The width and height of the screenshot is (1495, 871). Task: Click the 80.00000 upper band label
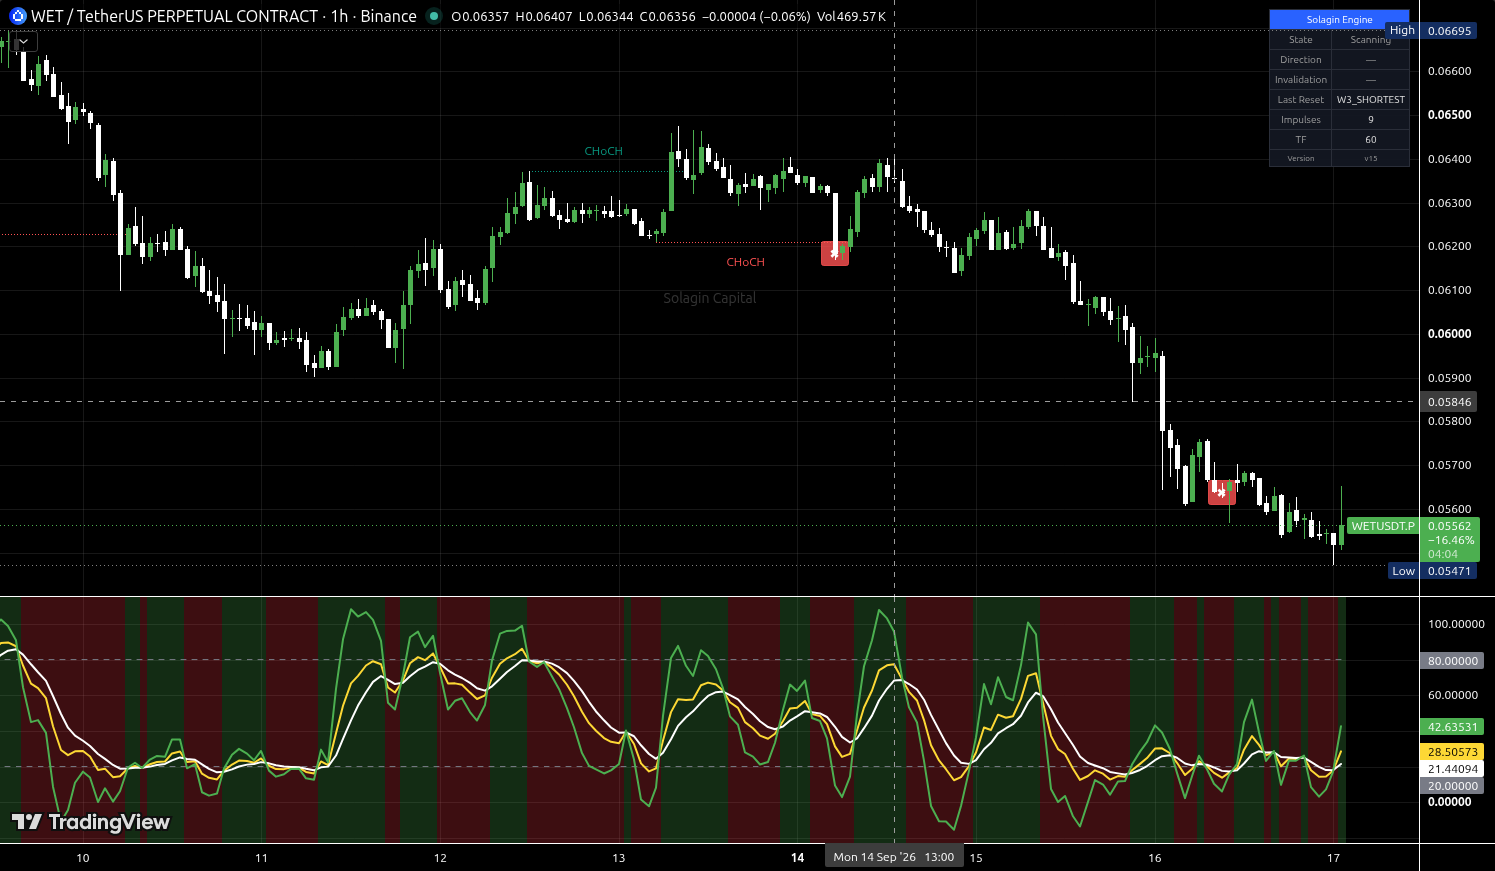pos(1452,661)
